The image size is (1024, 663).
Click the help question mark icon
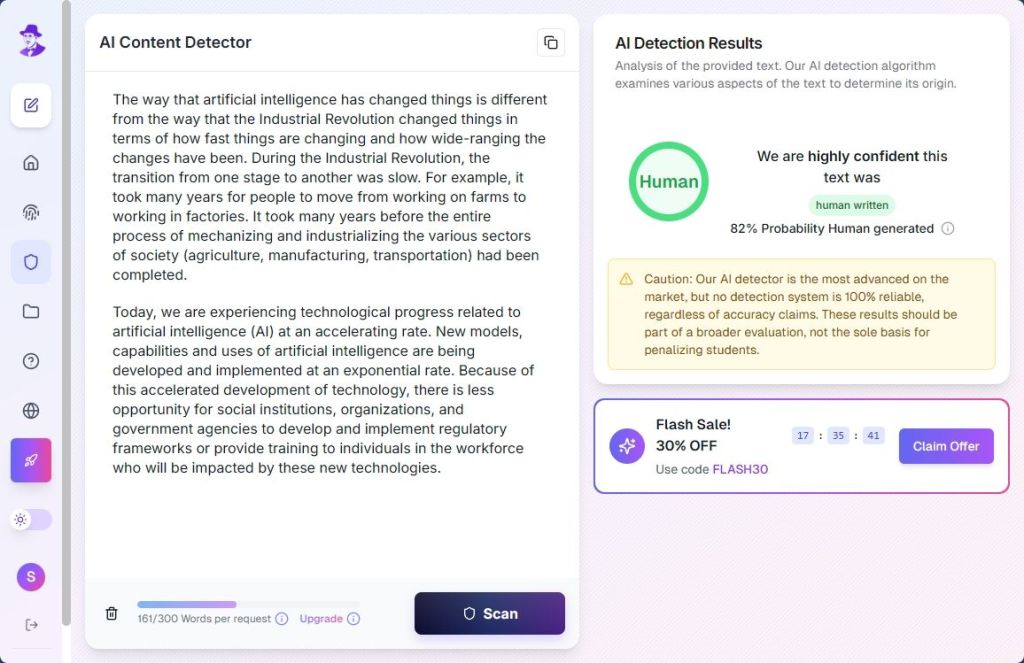point(31,361)
